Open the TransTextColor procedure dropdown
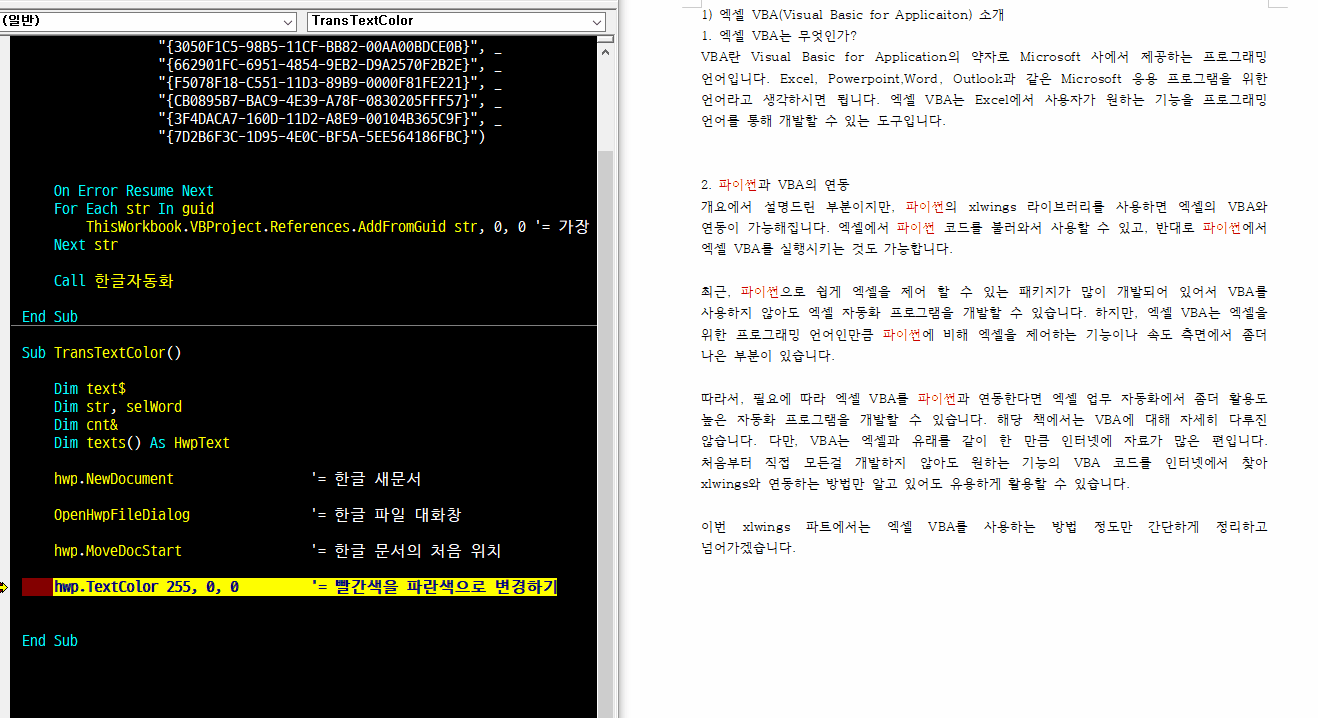This screenshot has width=1318, height=718. [x=457, y=21]
